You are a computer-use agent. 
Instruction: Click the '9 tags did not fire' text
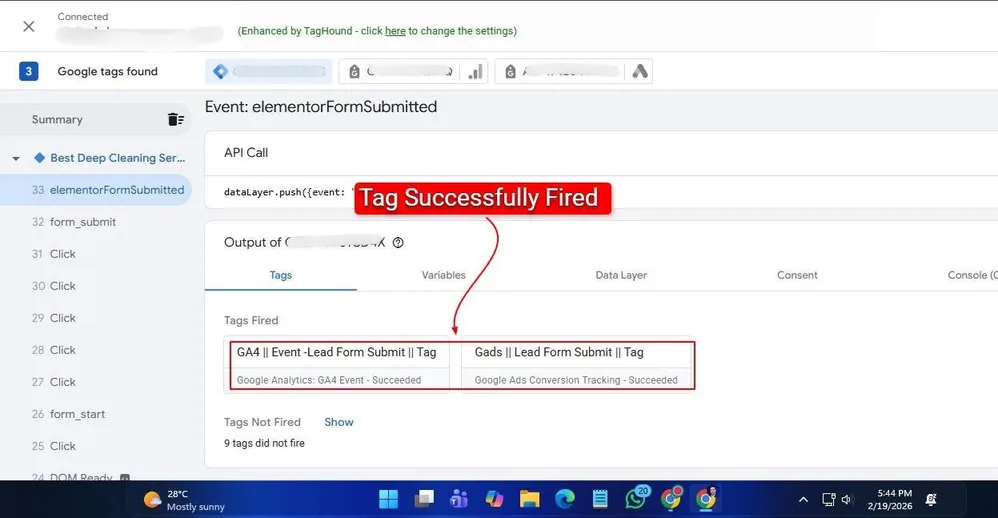pyautogui.click(x=264, y=443)
